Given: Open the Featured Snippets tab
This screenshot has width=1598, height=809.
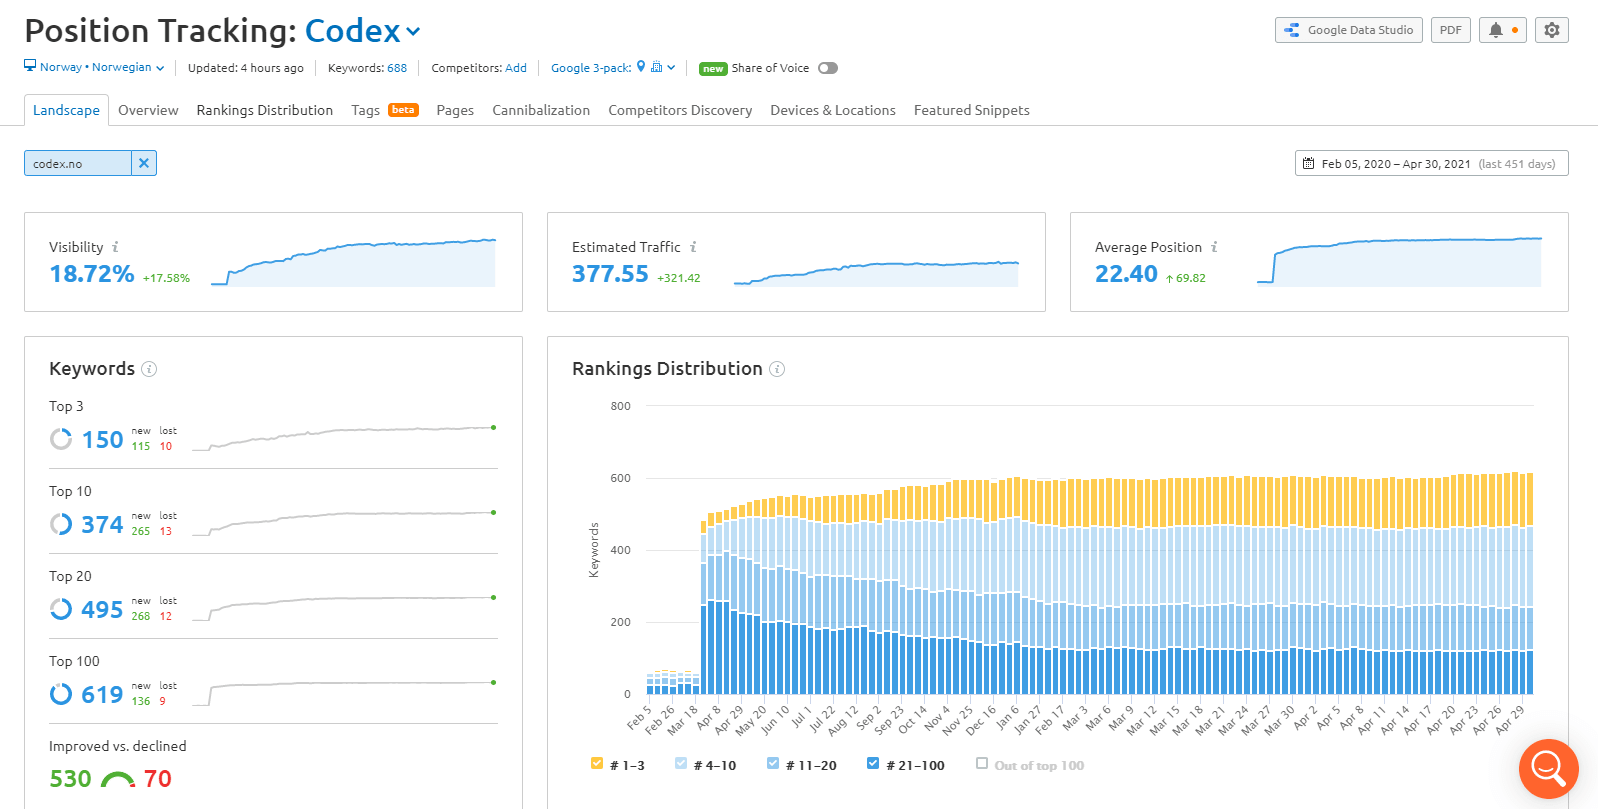Looking at the screenshot, I should click(972, 110).
